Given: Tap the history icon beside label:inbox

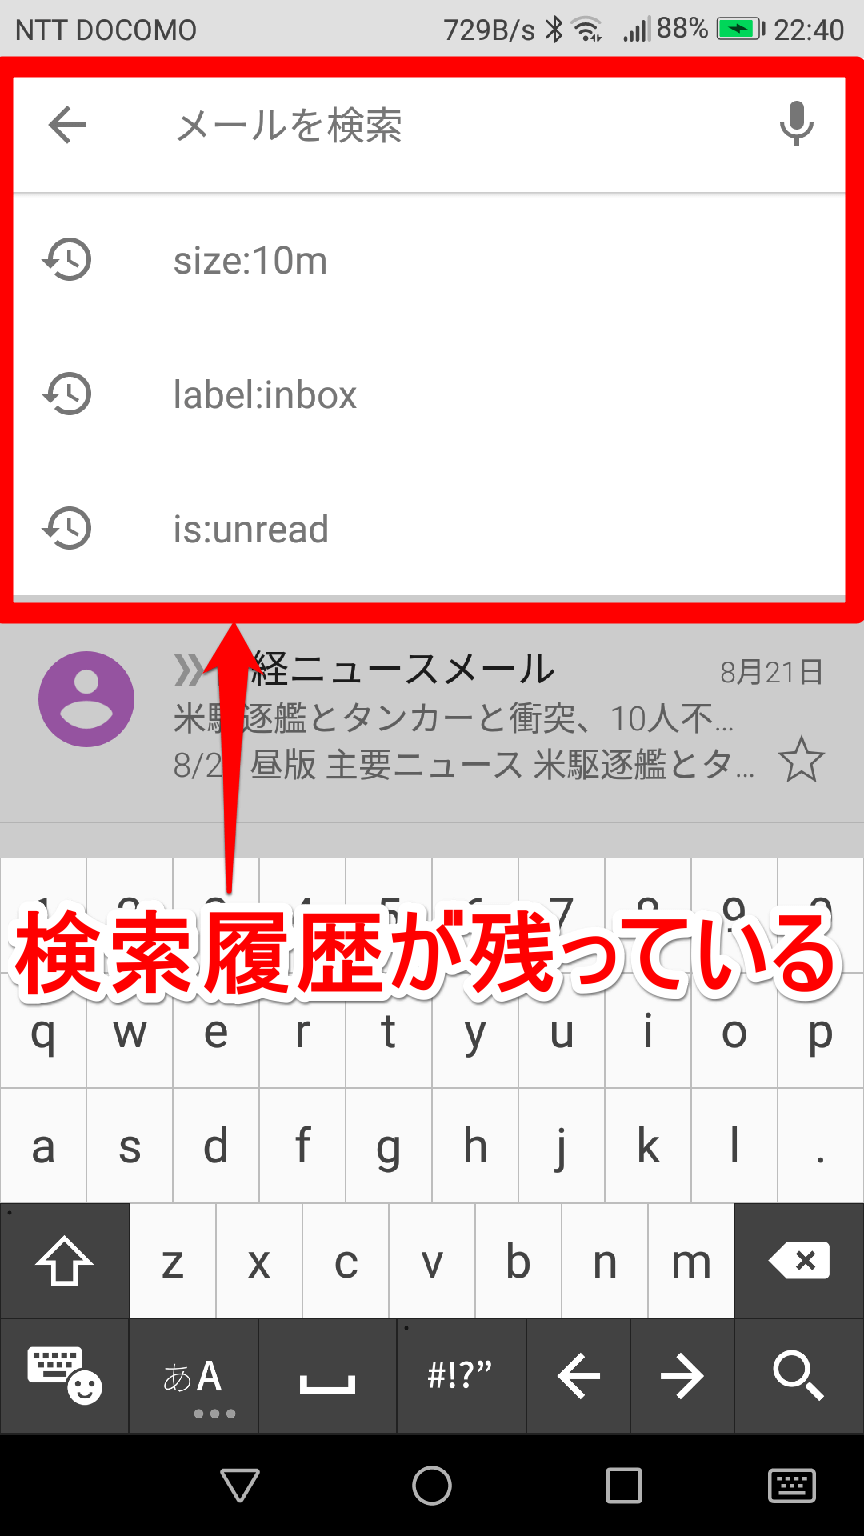Looking at the screenshot, I should coord(66,394).
